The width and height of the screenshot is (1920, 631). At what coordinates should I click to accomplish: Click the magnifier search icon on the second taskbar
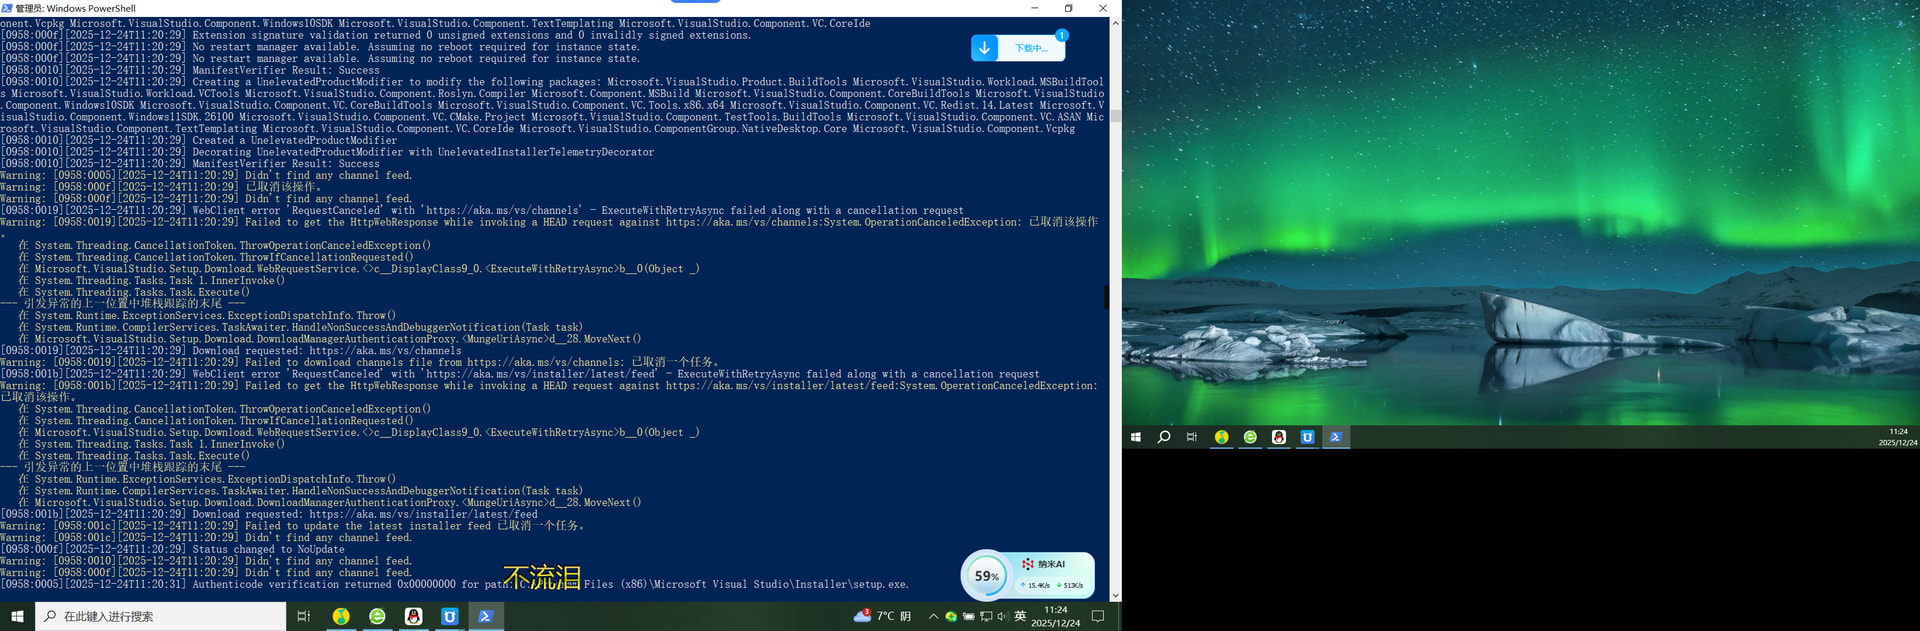(1164, 437)
